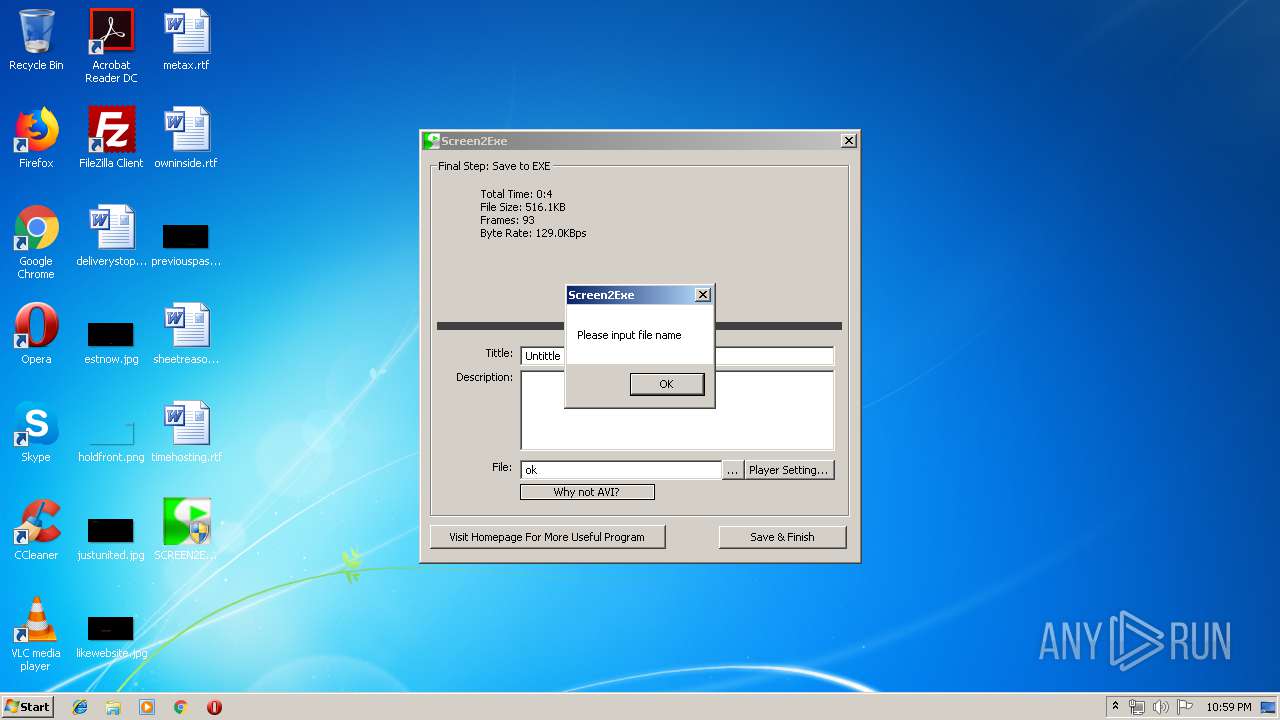Open Action Center flag tray icon

pos(1185,707)
